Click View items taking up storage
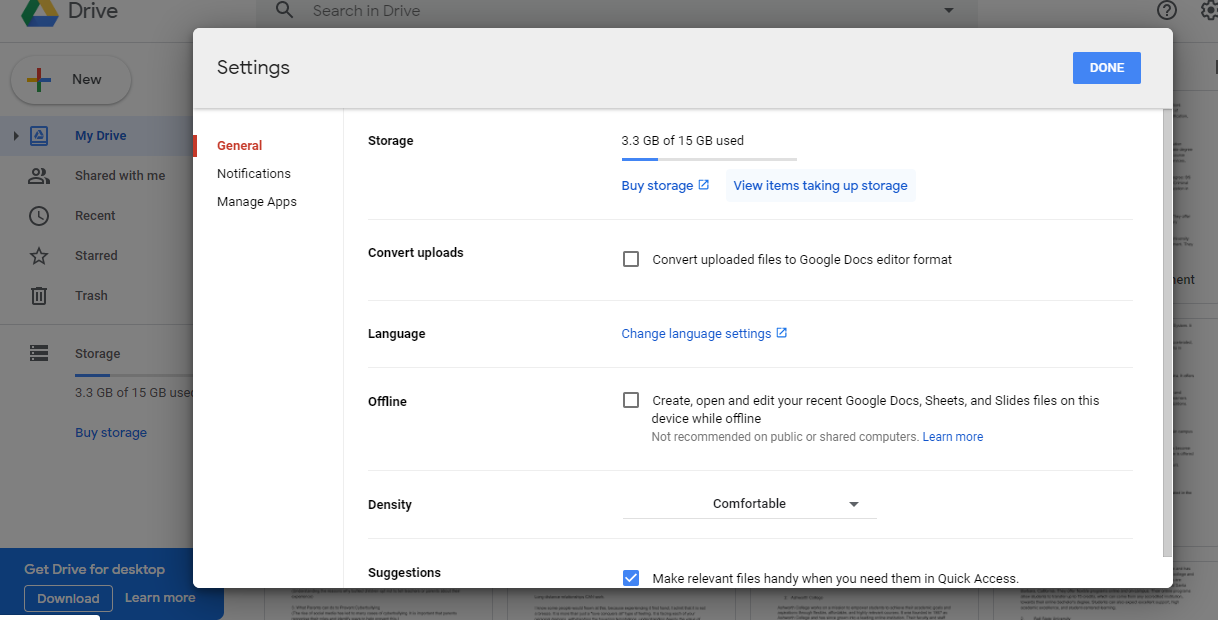 (820, 185)
